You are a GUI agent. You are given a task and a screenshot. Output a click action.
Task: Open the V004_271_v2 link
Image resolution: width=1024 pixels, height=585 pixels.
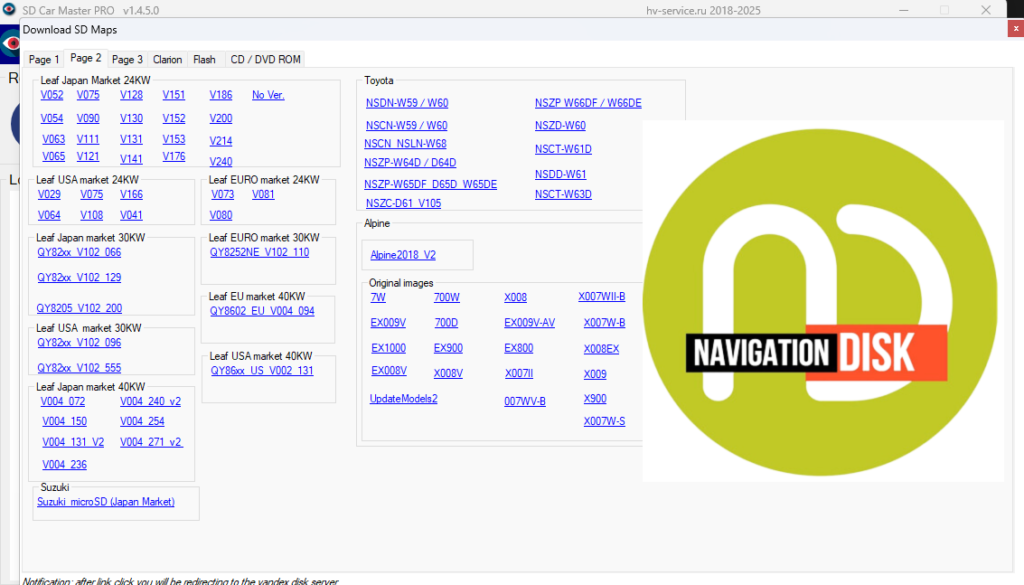pos(151,441)
